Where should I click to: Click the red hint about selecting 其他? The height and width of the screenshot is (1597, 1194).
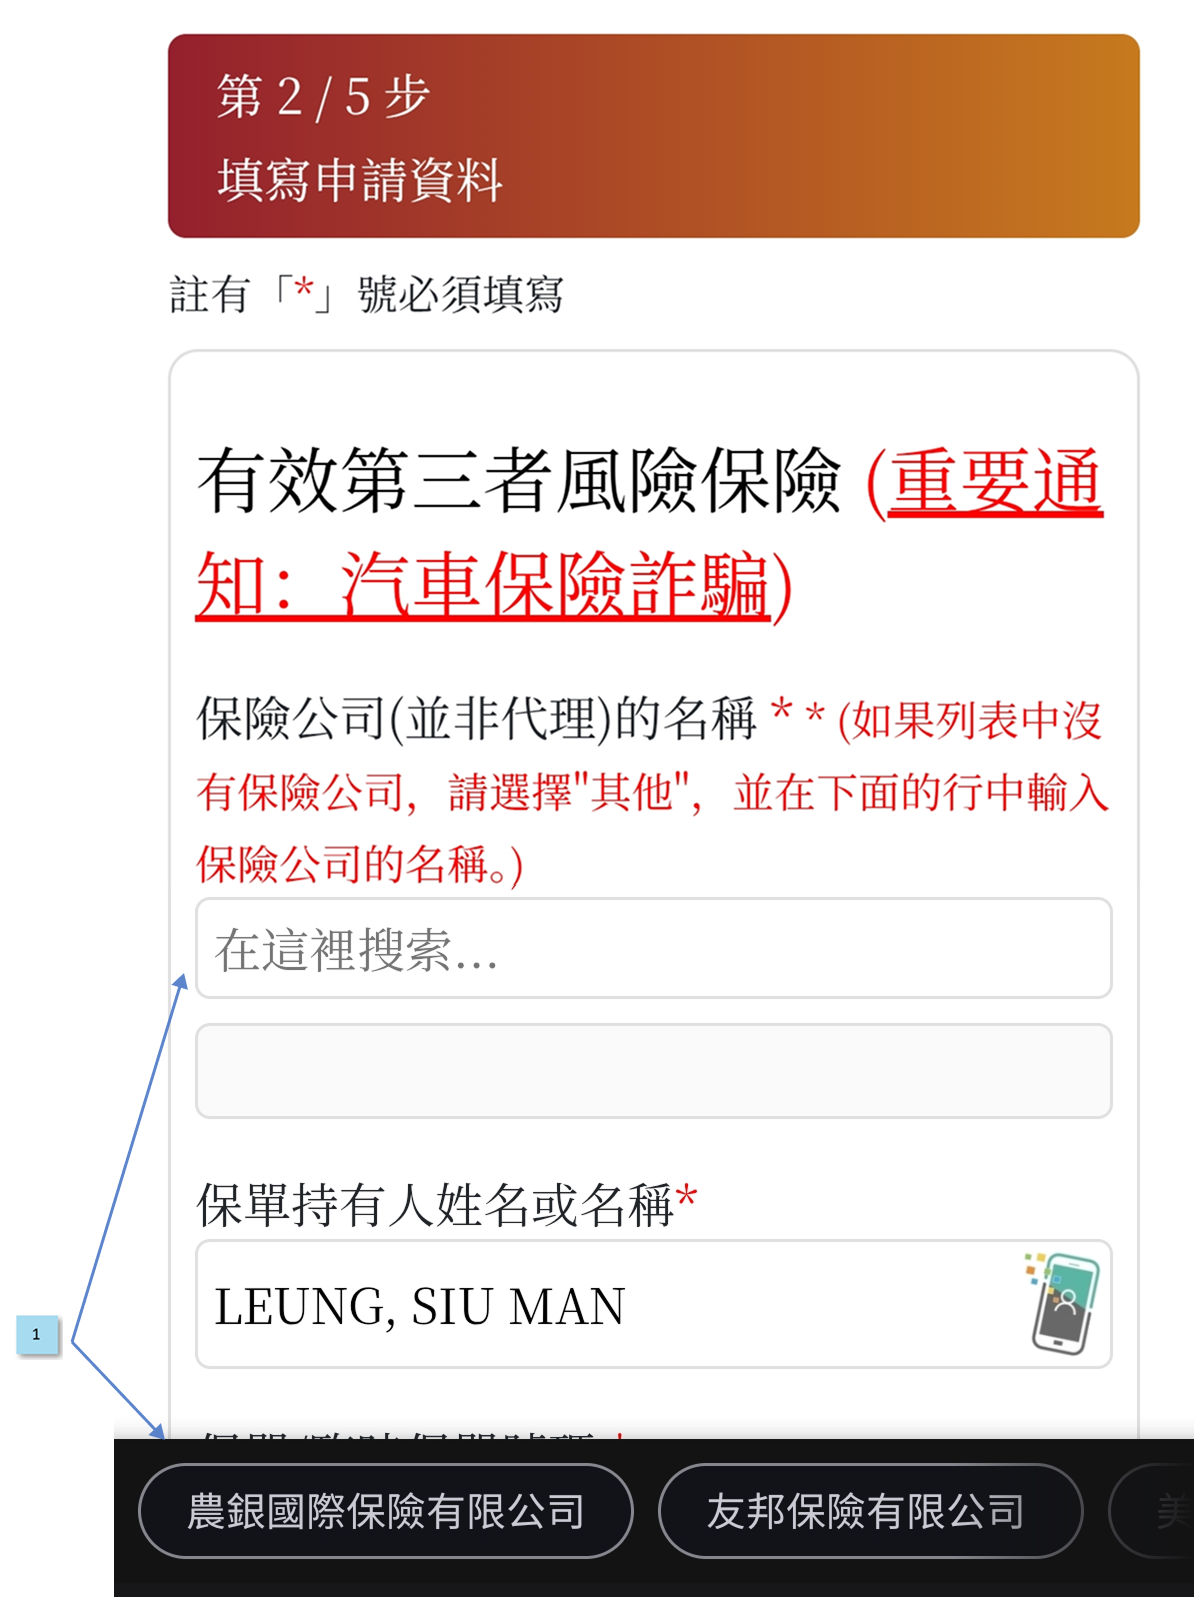[652, 791]
